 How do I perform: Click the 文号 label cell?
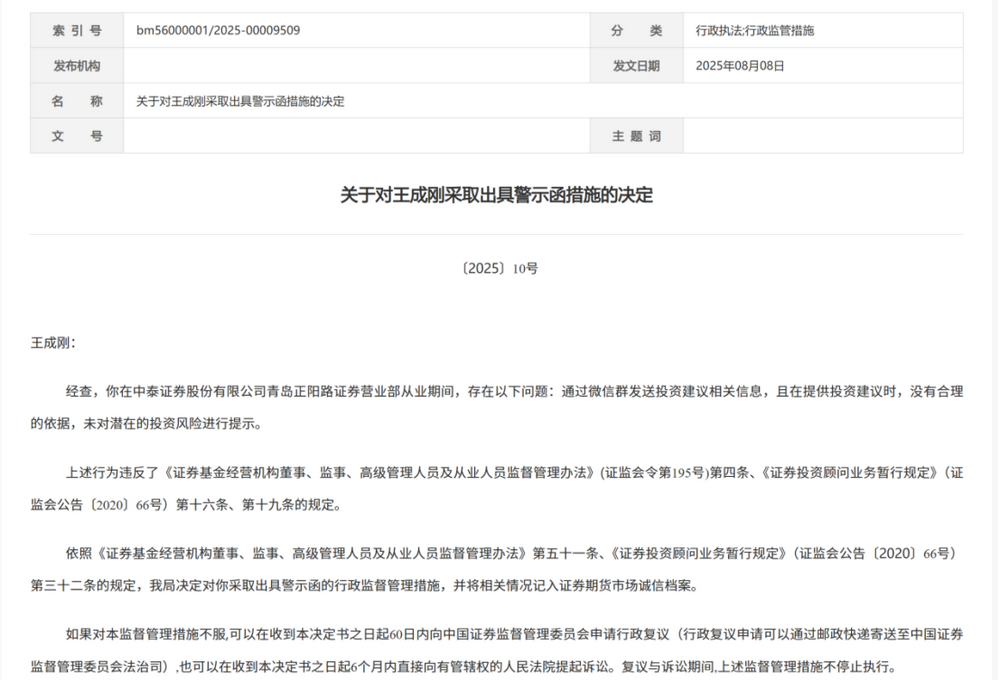pyautogui.click(x=77, y=135)
